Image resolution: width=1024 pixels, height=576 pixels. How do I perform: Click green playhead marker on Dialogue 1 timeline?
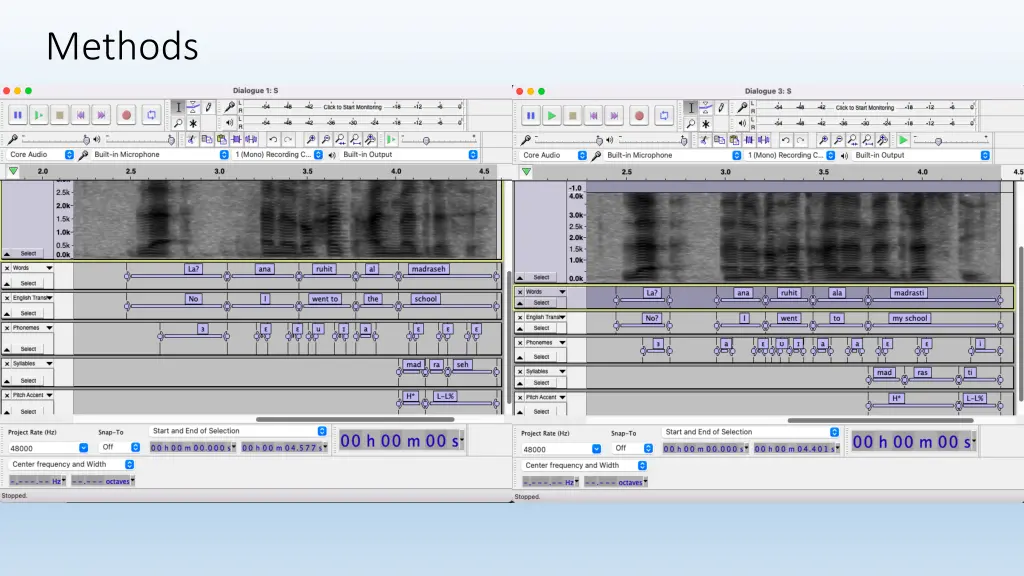click(x=13, y=171)
